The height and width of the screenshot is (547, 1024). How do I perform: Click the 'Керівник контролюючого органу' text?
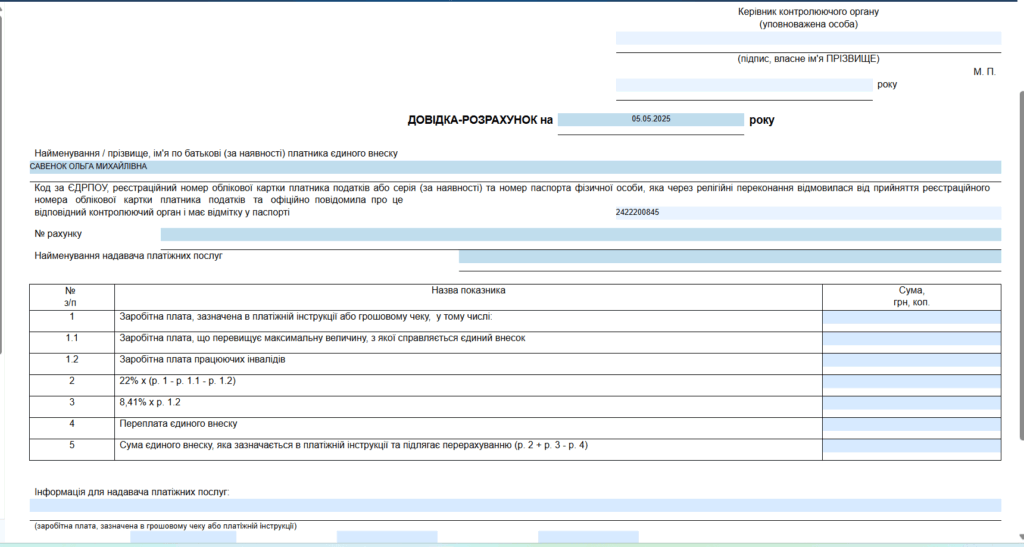(808, 12)
